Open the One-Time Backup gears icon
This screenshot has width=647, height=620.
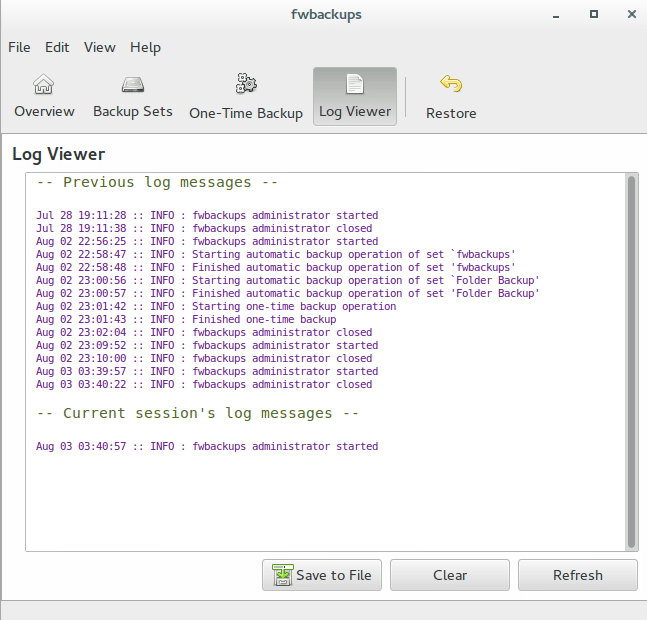(246, 84)
